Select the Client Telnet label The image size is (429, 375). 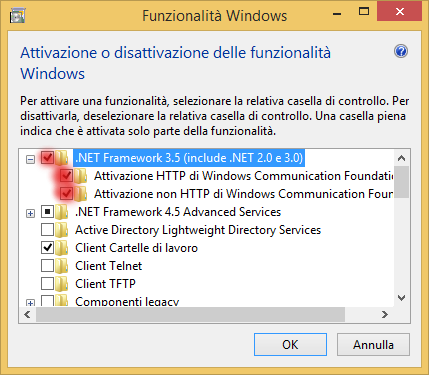coord(108,266)
